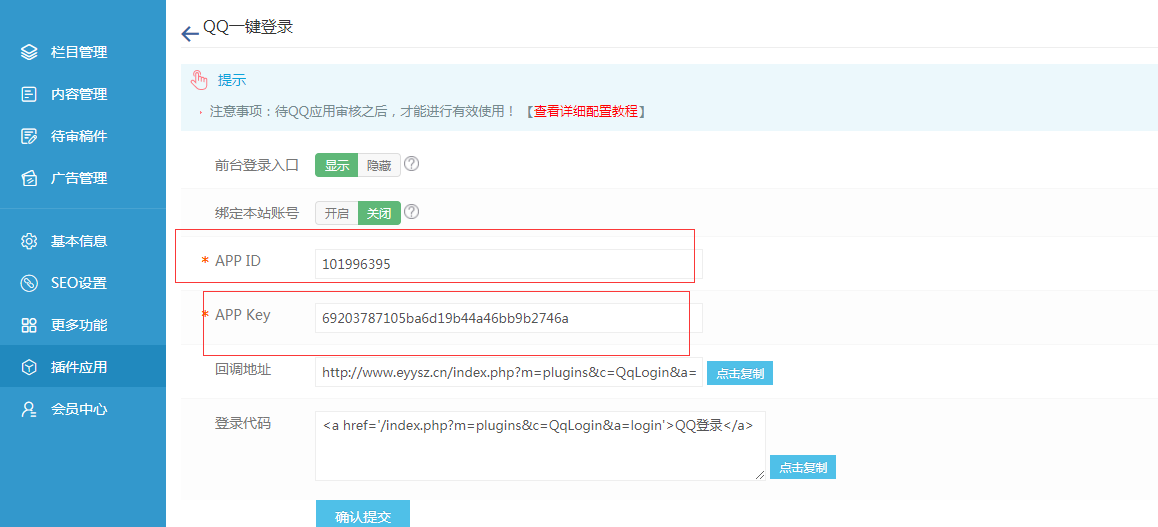Open the 插件应用 menu item
This screenshot has width=1158, height=527.
pyautogui.click(x=79, y=367)
